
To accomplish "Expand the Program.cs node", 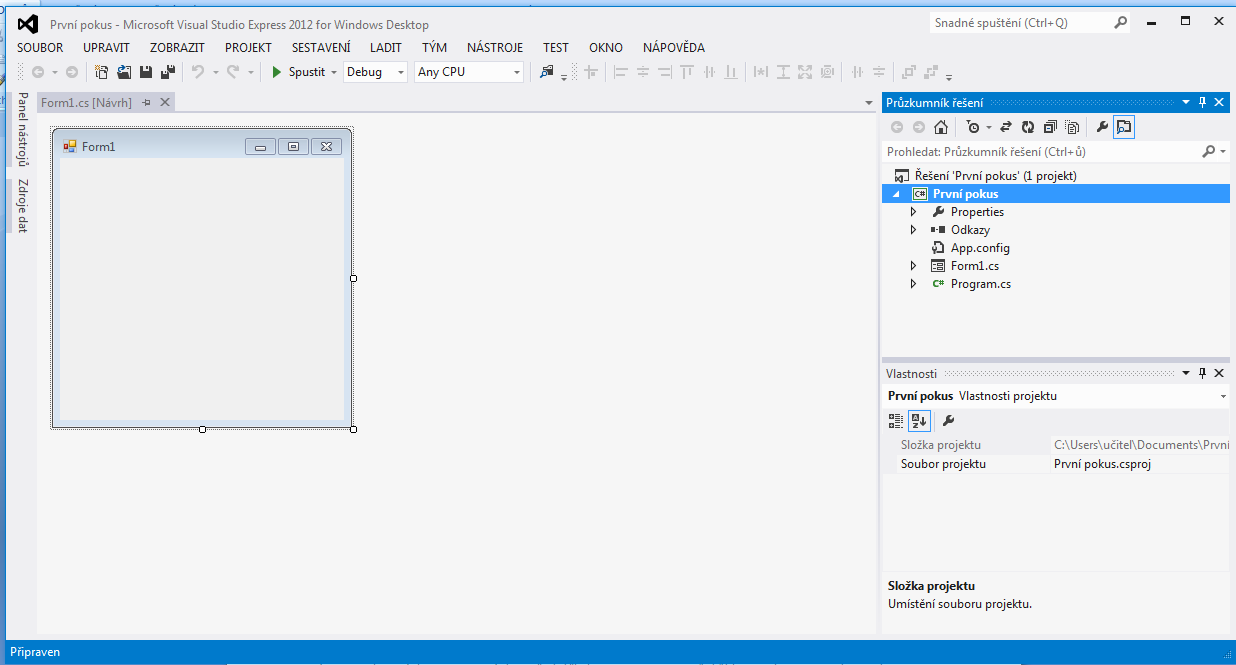I will pyautogui.click(x=913, y=284).
